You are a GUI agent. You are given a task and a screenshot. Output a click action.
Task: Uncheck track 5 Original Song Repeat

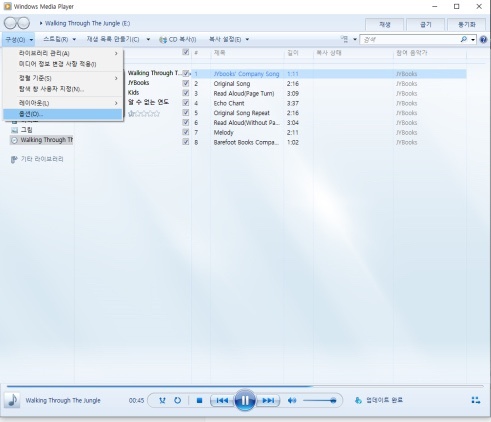186,113
